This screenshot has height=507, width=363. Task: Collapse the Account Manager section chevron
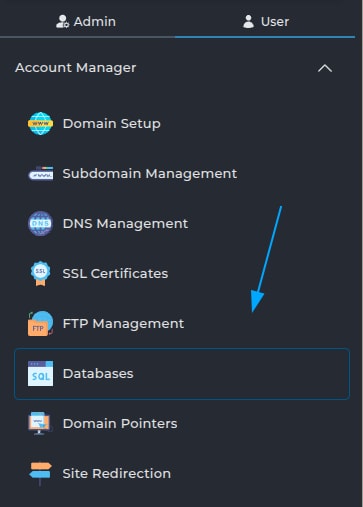click(325, 68)
